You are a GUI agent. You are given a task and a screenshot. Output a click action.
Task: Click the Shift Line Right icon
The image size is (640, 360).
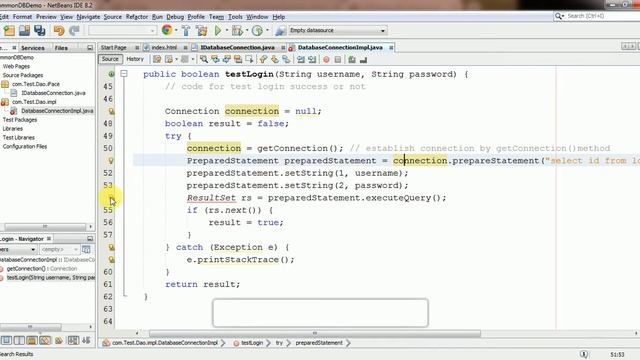pyautogui.click(x=312, y=60)
